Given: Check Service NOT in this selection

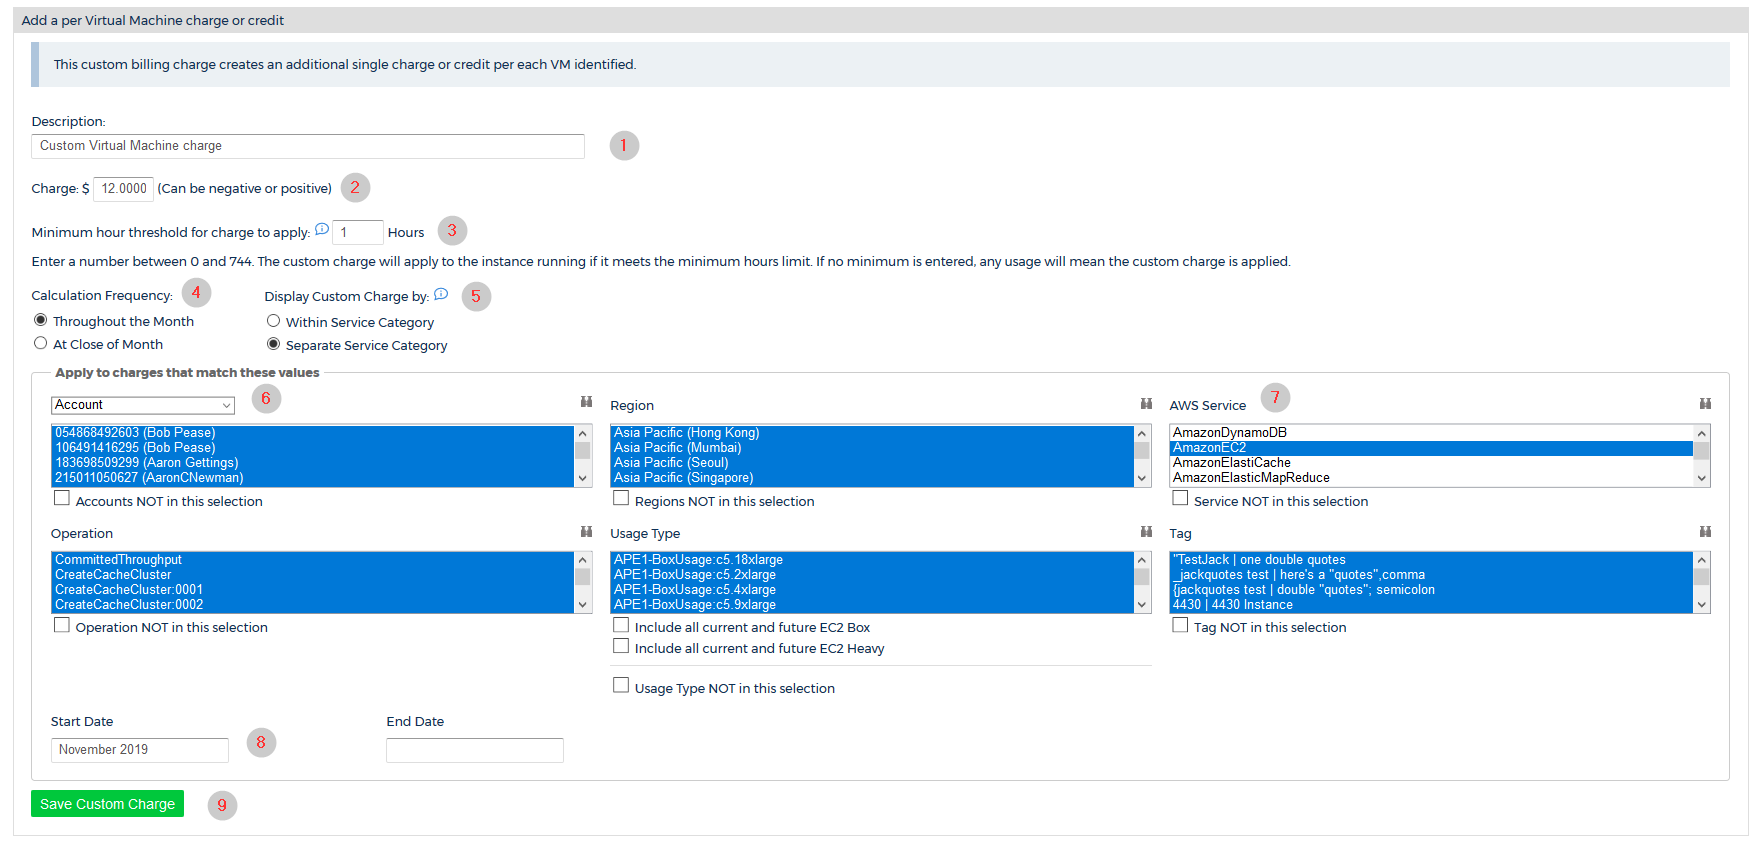Looking at the screenshot, I should click(1180, 498).
